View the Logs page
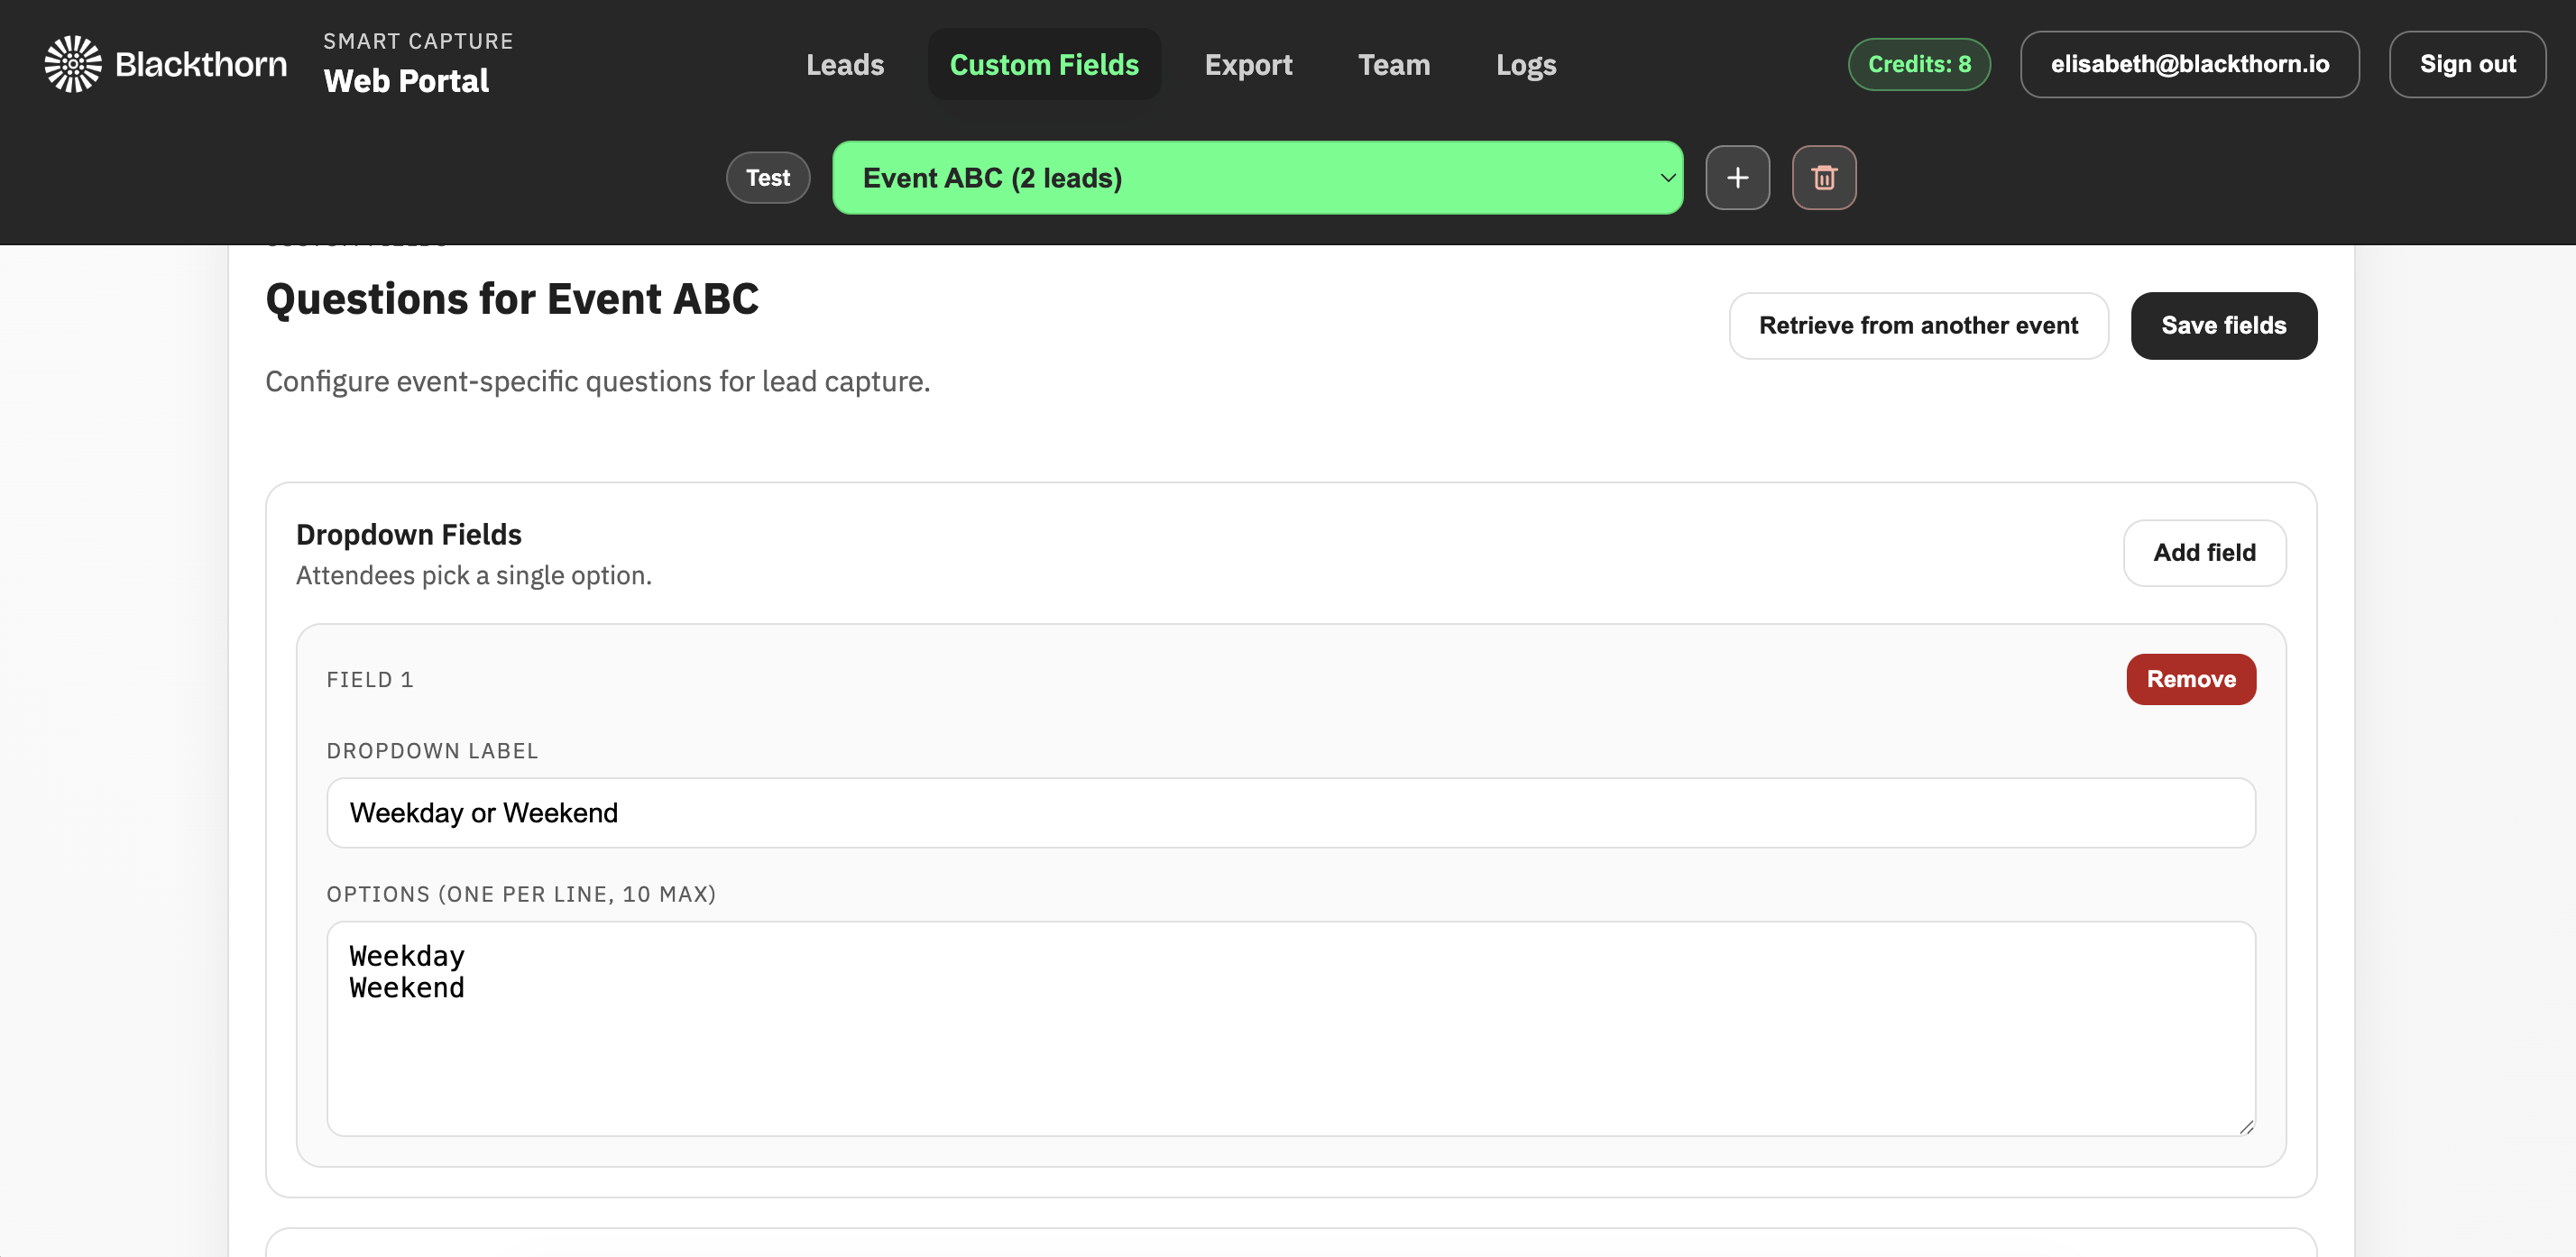This screenshot has height=1257, width=2576. 1526,64
